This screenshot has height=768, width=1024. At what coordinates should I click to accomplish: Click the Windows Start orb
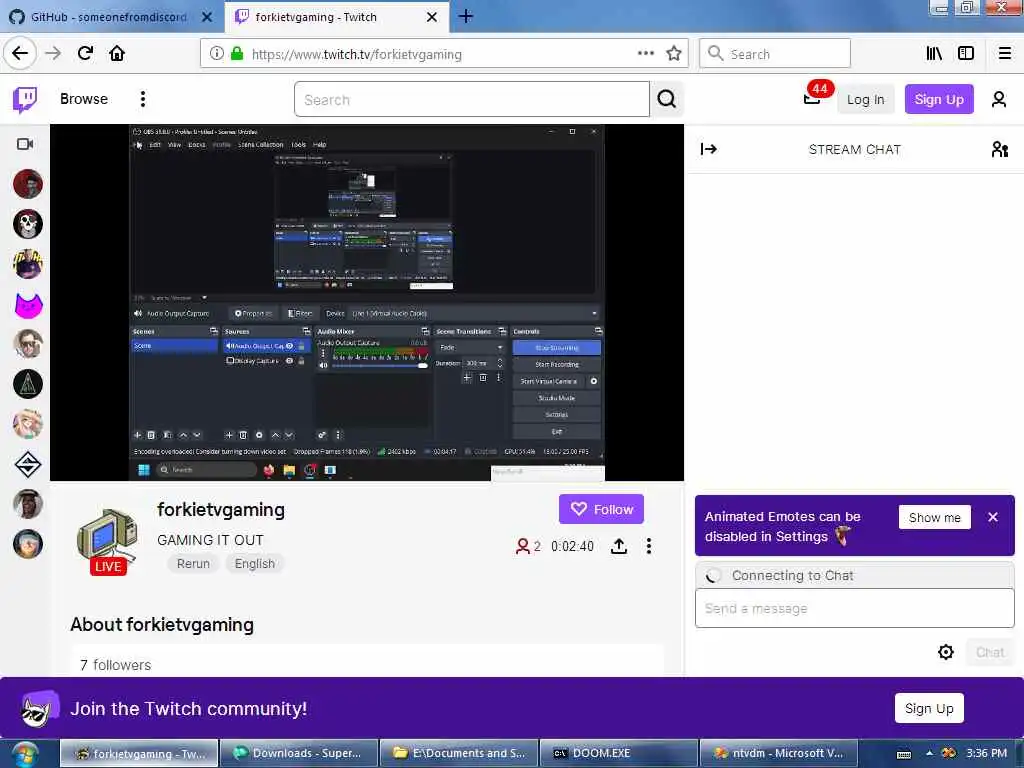tap(25, 754)
